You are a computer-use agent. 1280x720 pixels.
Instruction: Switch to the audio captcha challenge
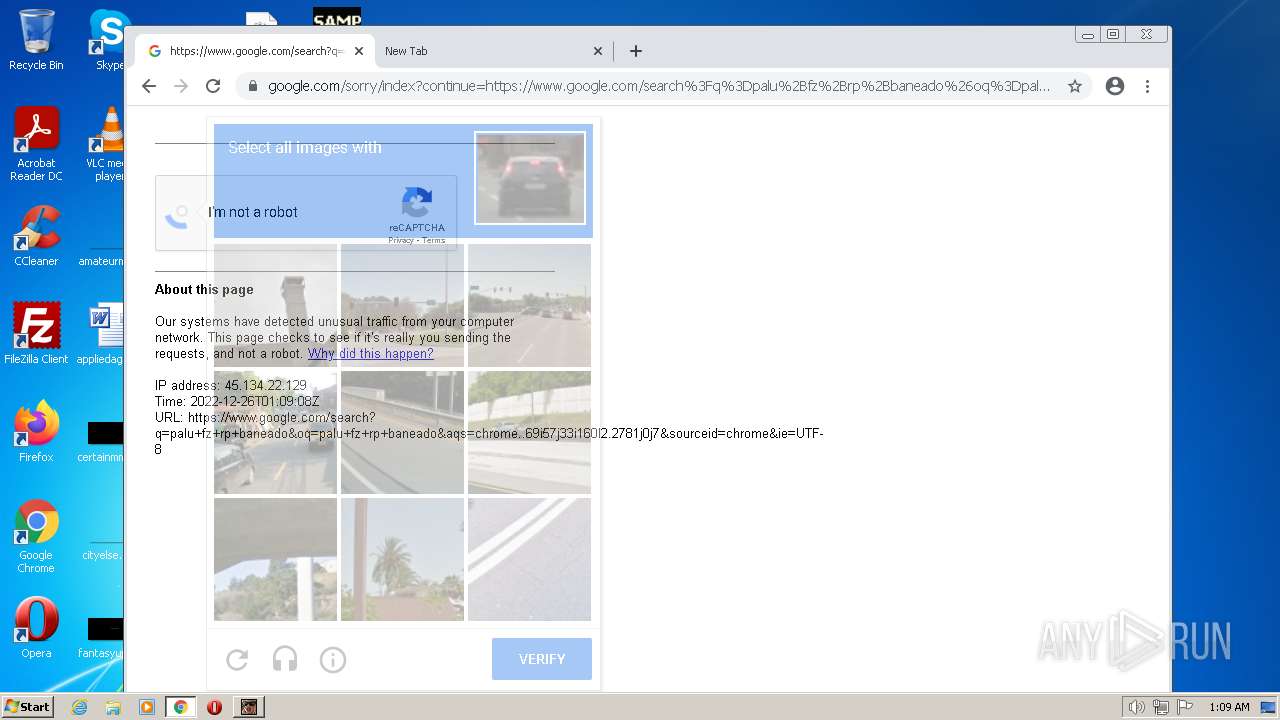(285, 659)
